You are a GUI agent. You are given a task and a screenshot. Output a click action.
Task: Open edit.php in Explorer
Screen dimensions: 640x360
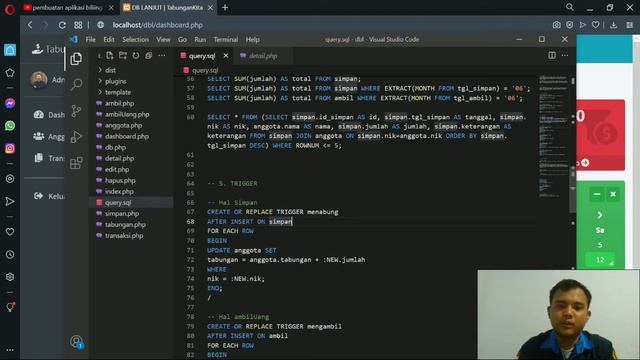pyautogui.click(x=117, y=169)
